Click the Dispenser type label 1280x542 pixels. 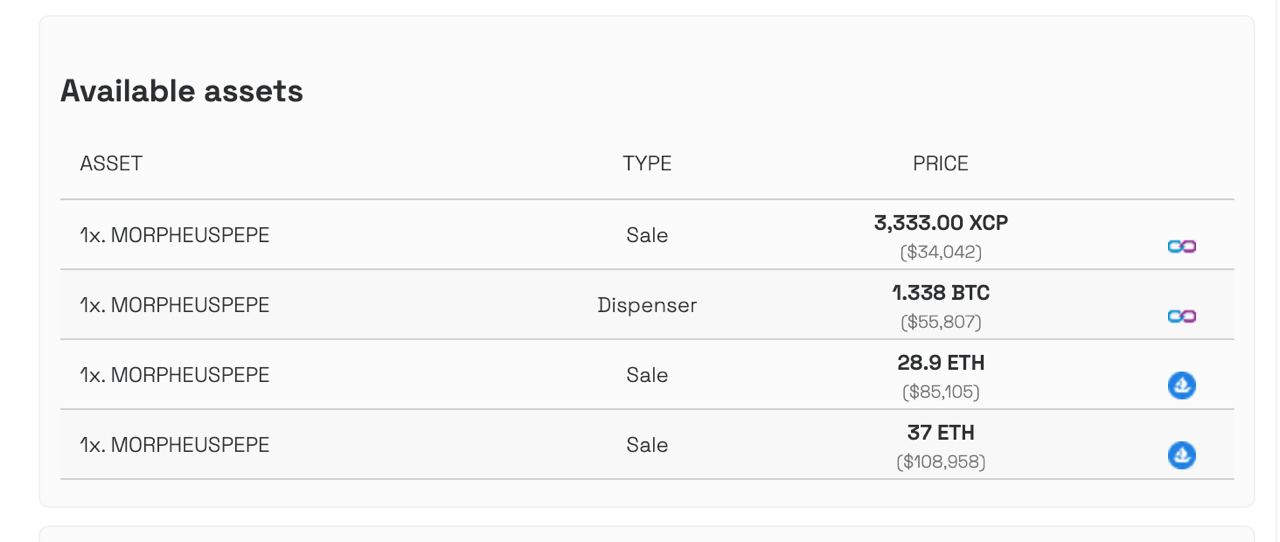click(x=647, y=305)
